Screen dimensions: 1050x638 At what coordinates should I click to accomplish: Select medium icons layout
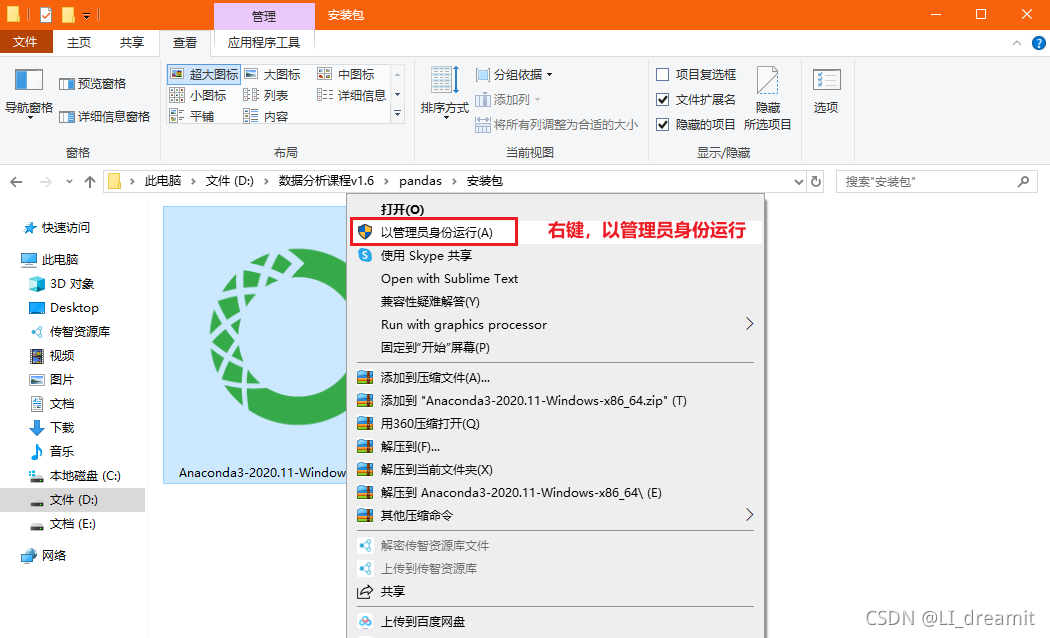point(346,74)
